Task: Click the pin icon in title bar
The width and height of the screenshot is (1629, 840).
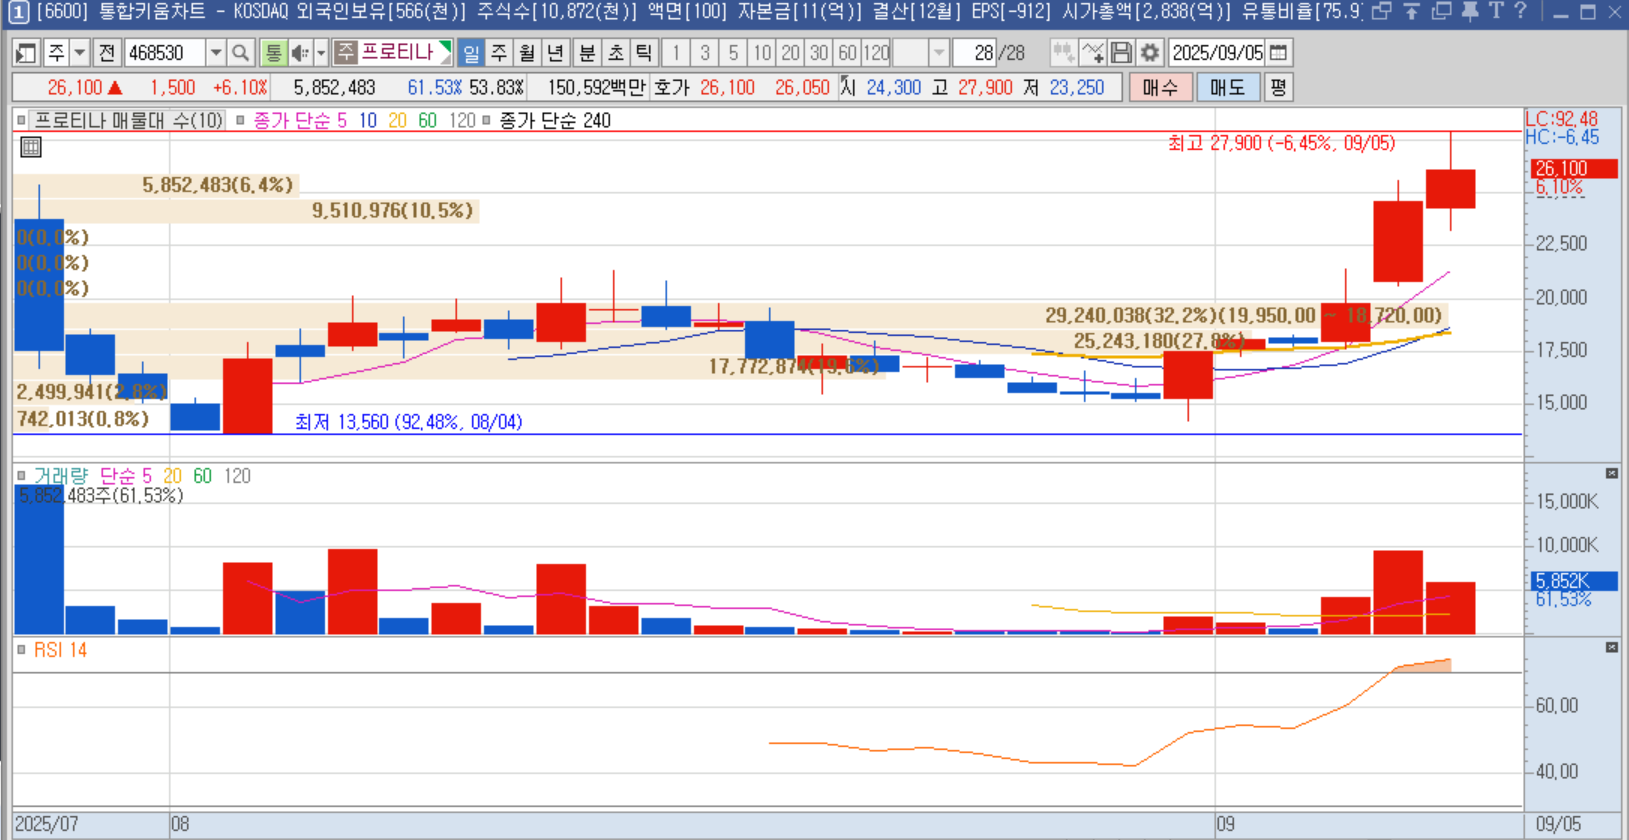Action: [x=1469, y=11]
